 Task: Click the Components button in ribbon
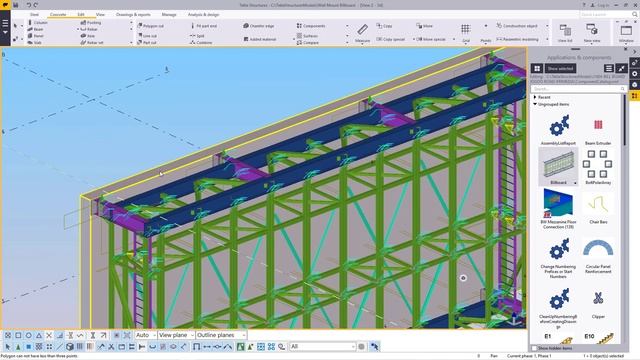point(311,26)
